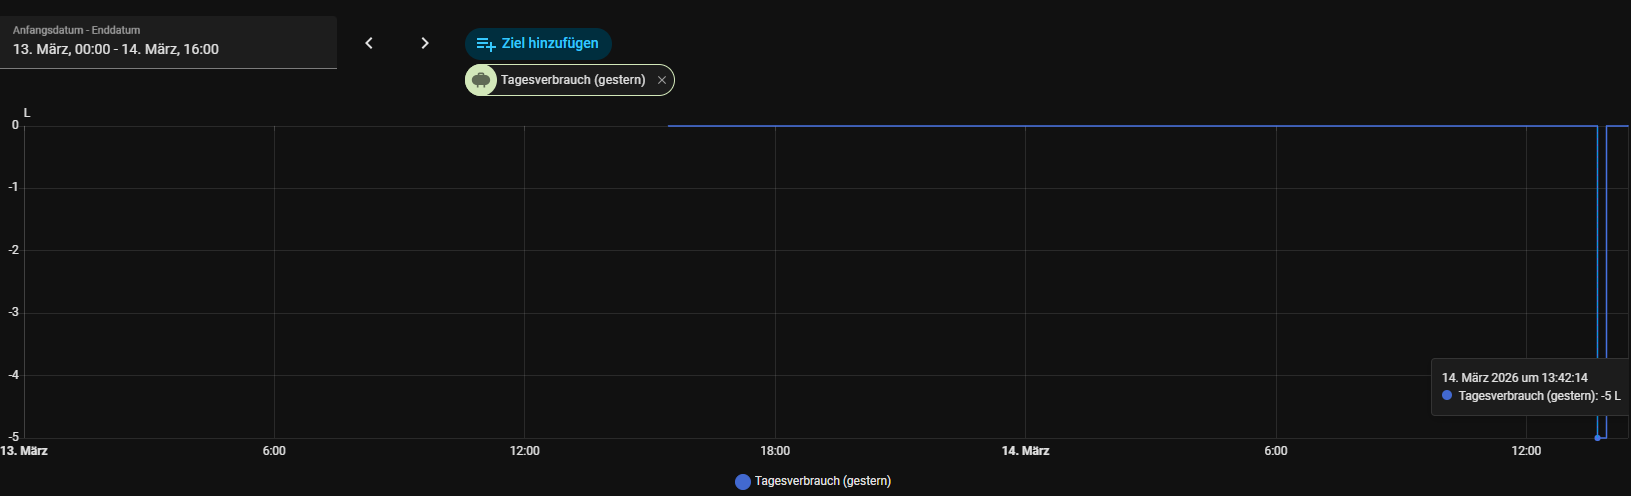Select the Tagesverbrauch (gestern) chip label
Viewport: 1631px width, 496px height.
click(x=573, y=80)
